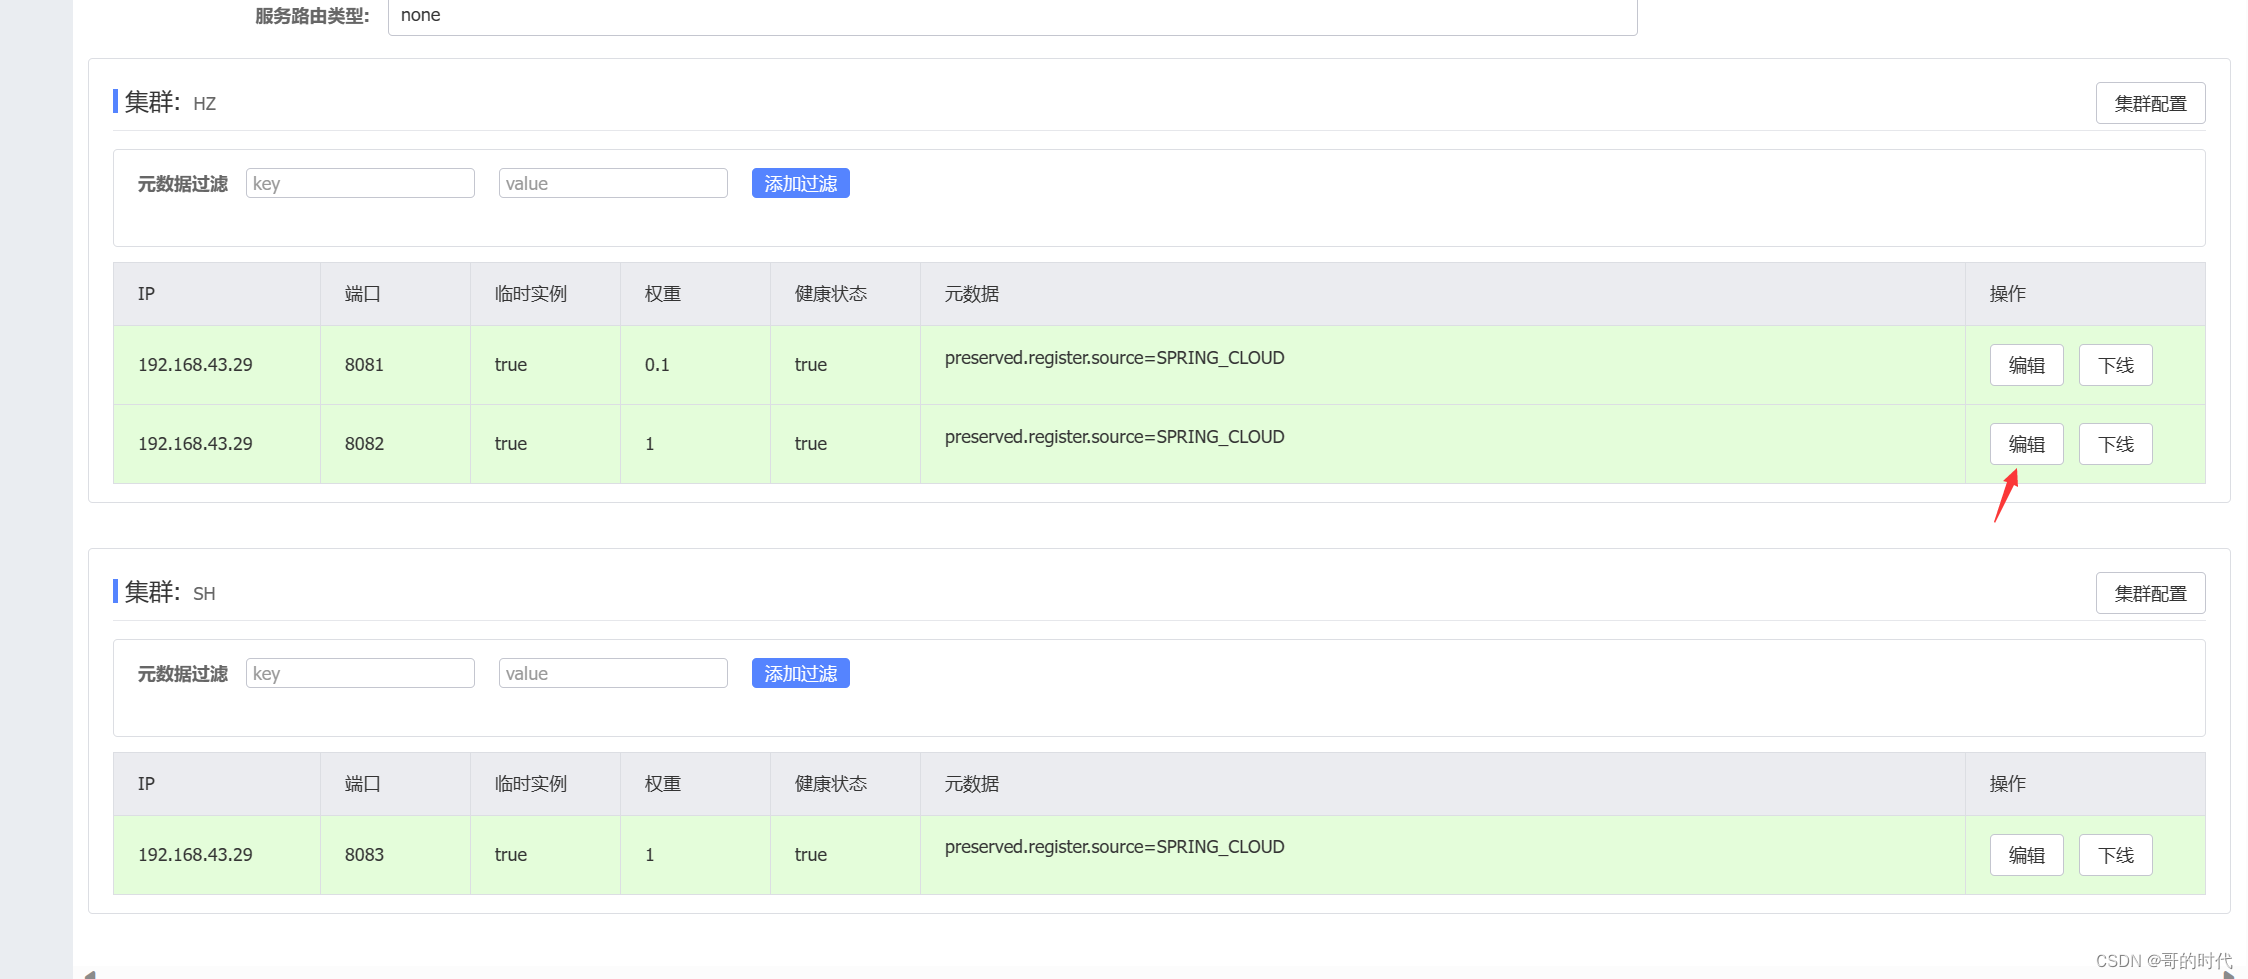
Task: Open cluster config for HZ cluster
Action: click(2150, 104)
